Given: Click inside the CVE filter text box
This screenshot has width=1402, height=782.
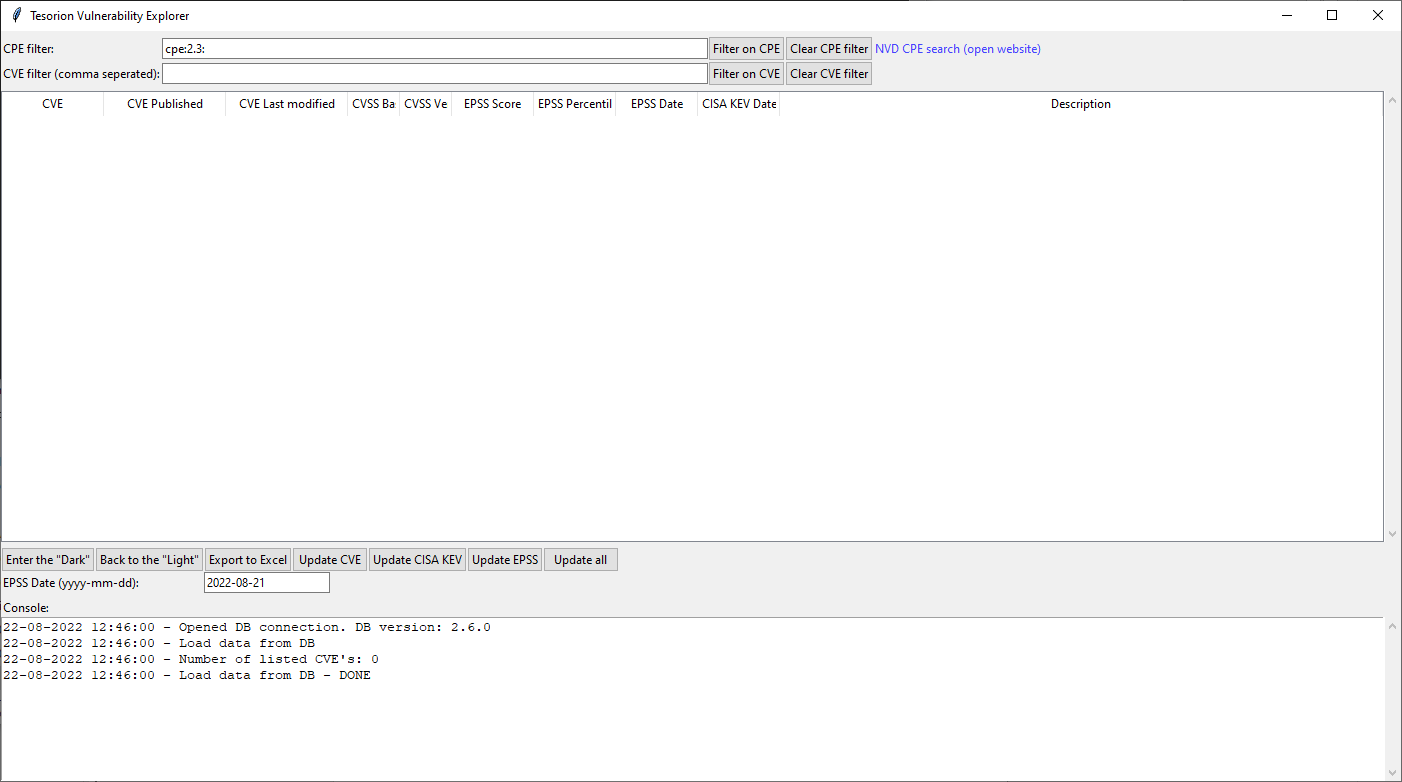Looking at the screenshot, I should [434, 72].
